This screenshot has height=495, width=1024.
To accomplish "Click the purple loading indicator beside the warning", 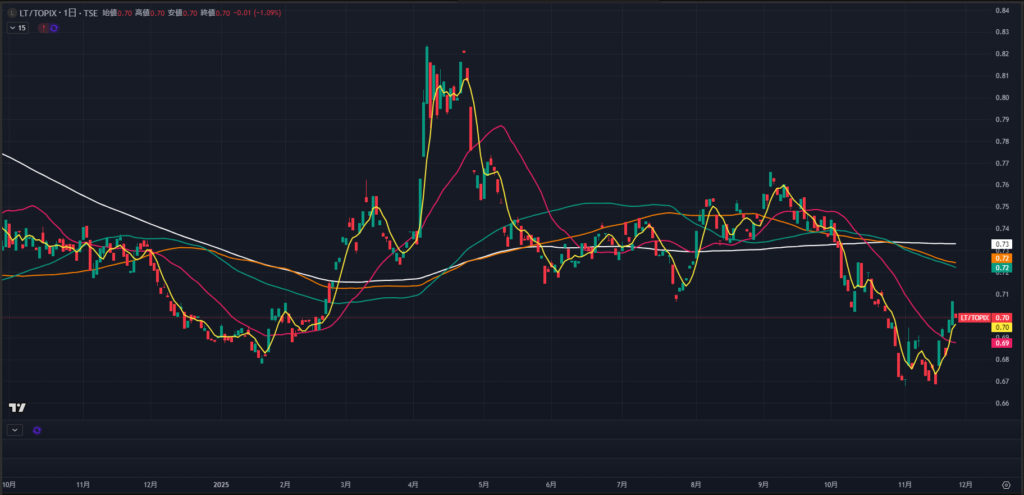I will click(x=53, y=28).
